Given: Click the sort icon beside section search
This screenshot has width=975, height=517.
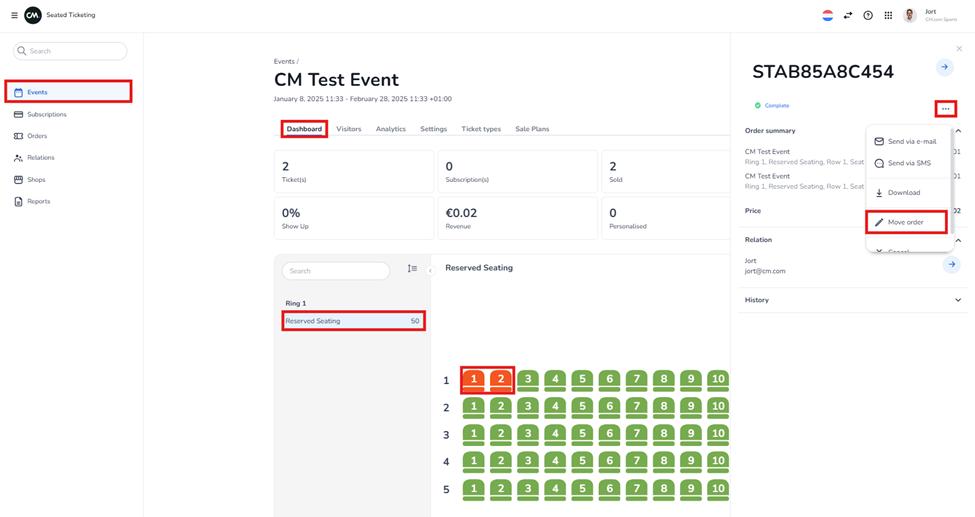Looking at the screenshot, I should (x=412, y=269).
